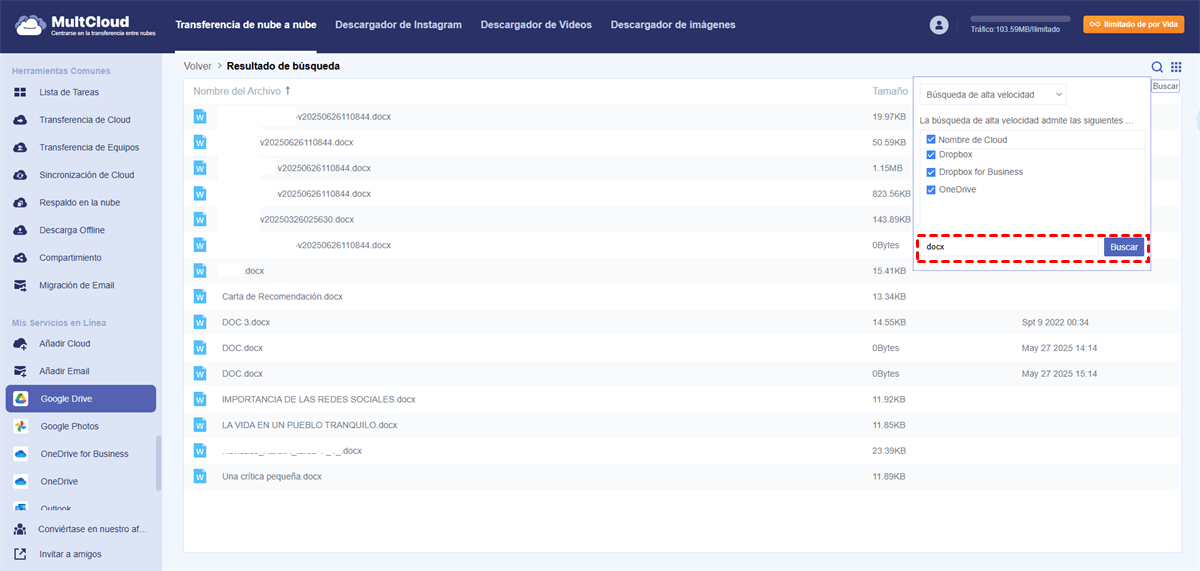
Task: Click date May 27 2025 14:14
Action: (1060, 348)
